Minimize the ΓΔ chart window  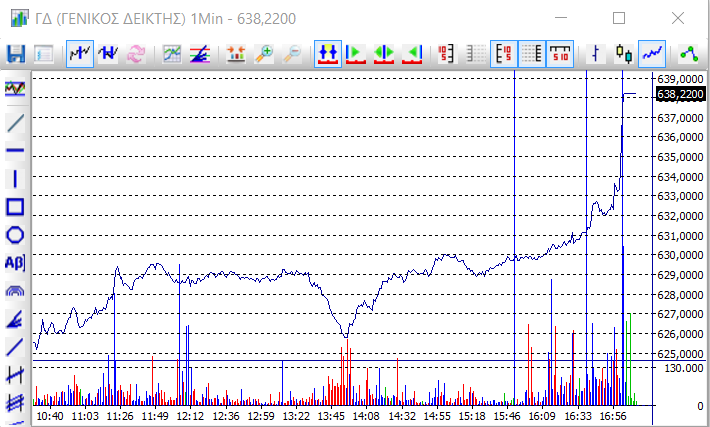tap(561, 18)
